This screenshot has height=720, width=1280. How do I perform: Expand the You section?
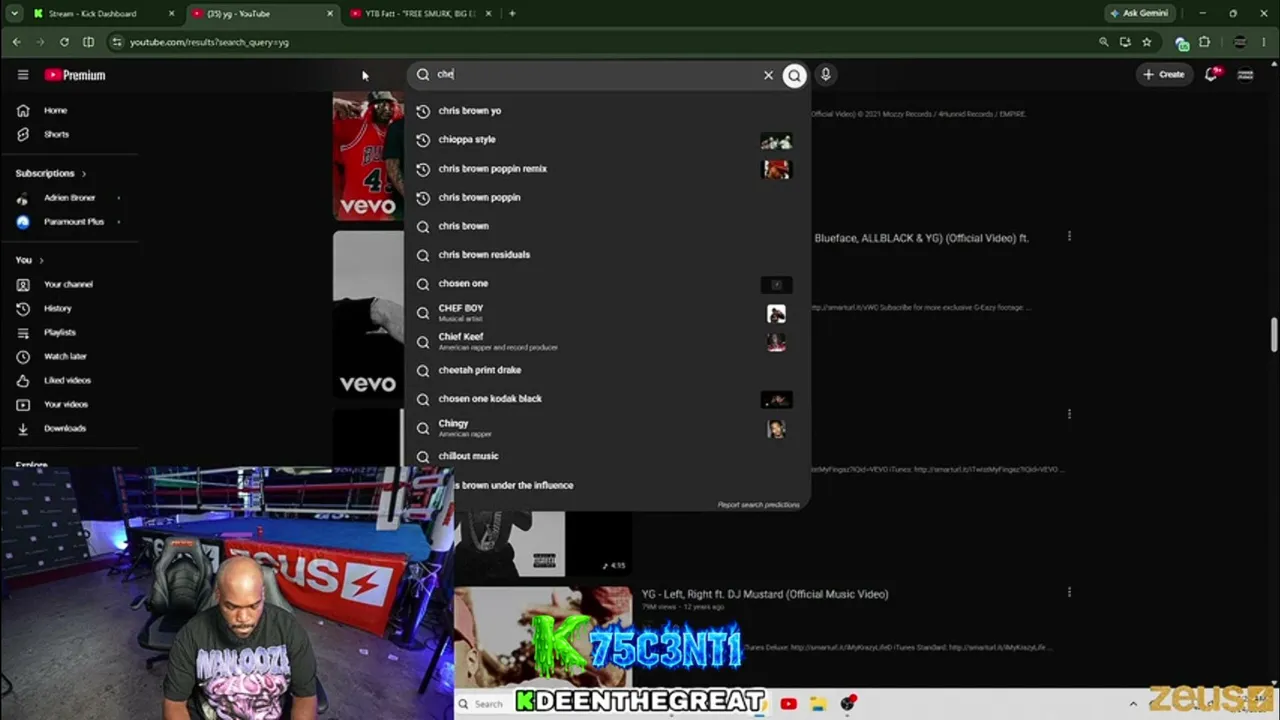[29, 260]
